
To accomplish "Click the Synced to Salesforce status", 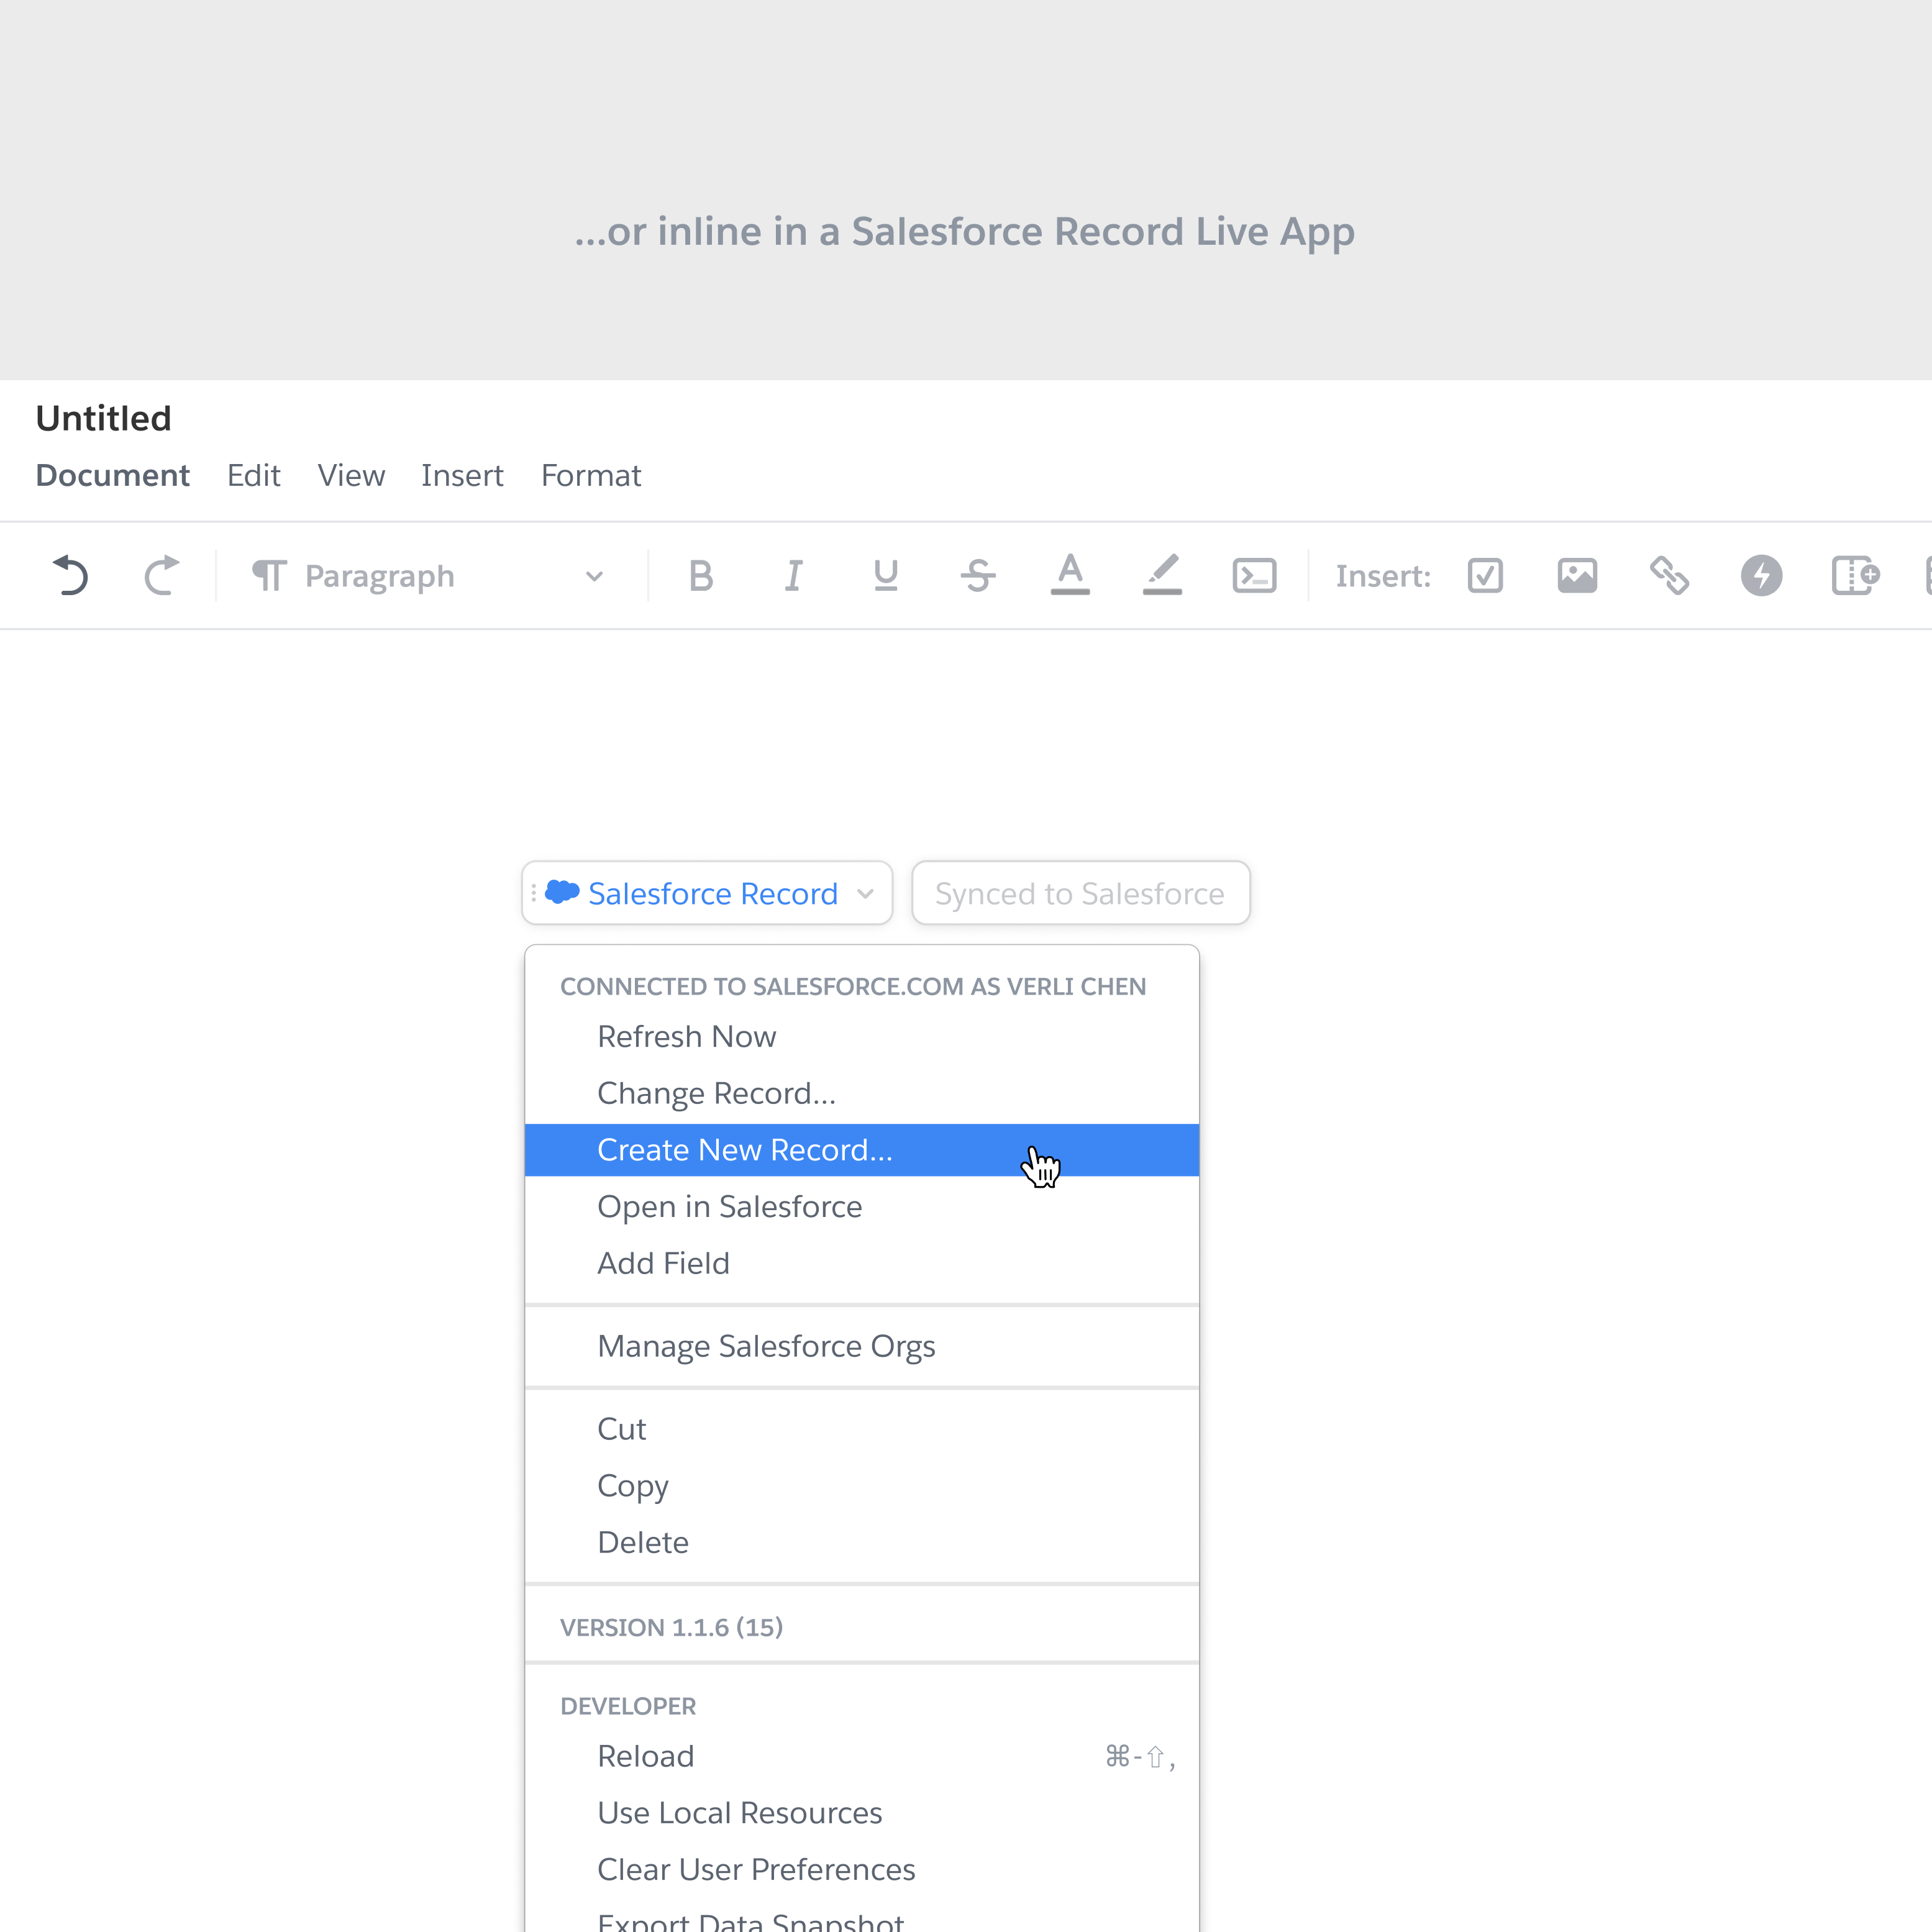I will tap(1080, 893).
